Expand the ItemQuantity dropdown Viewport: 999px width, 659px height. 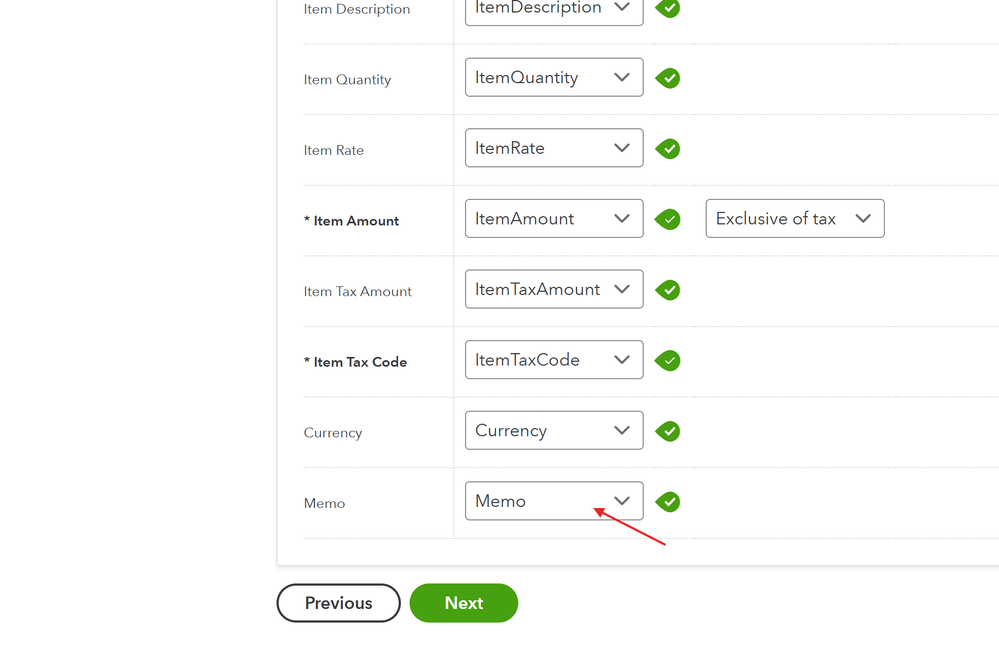tap(553, 78)
